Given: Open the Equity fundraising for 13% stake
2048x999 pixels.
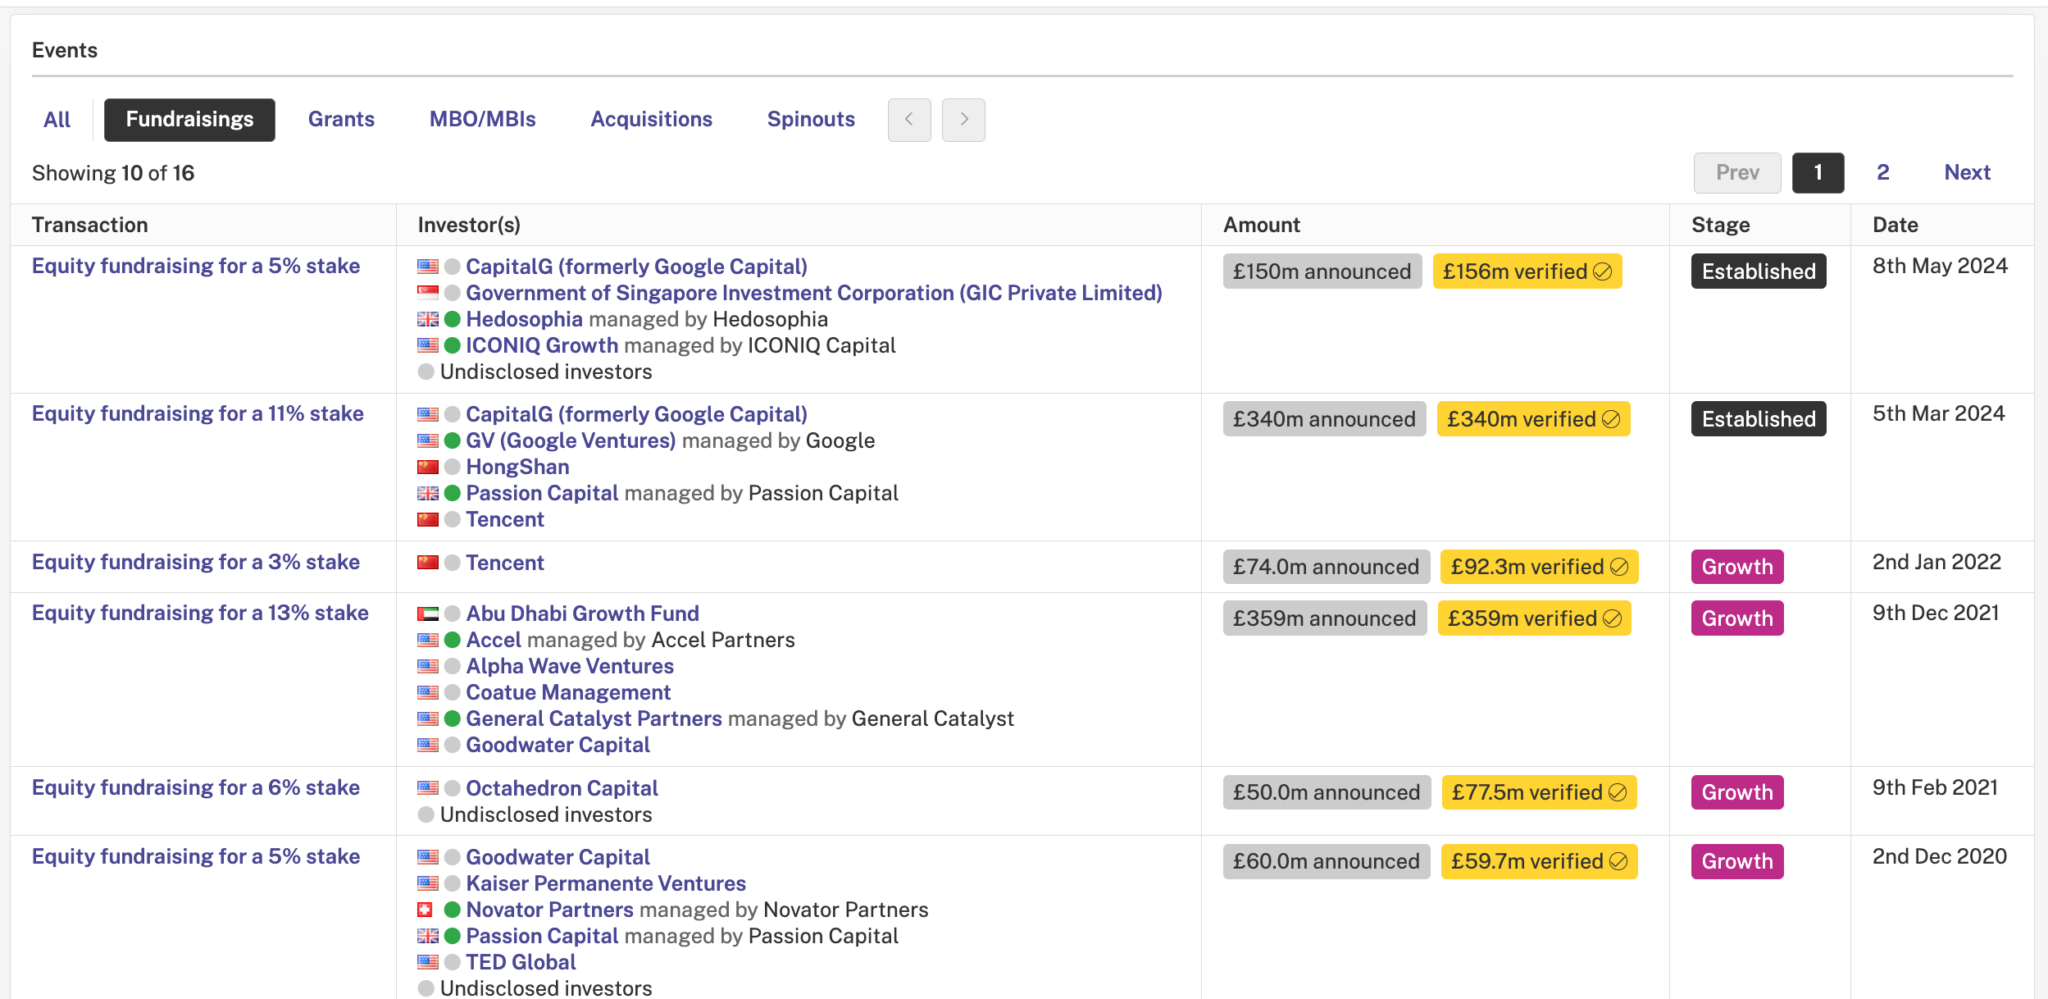Looking at the screenshot, I should 200,613.
